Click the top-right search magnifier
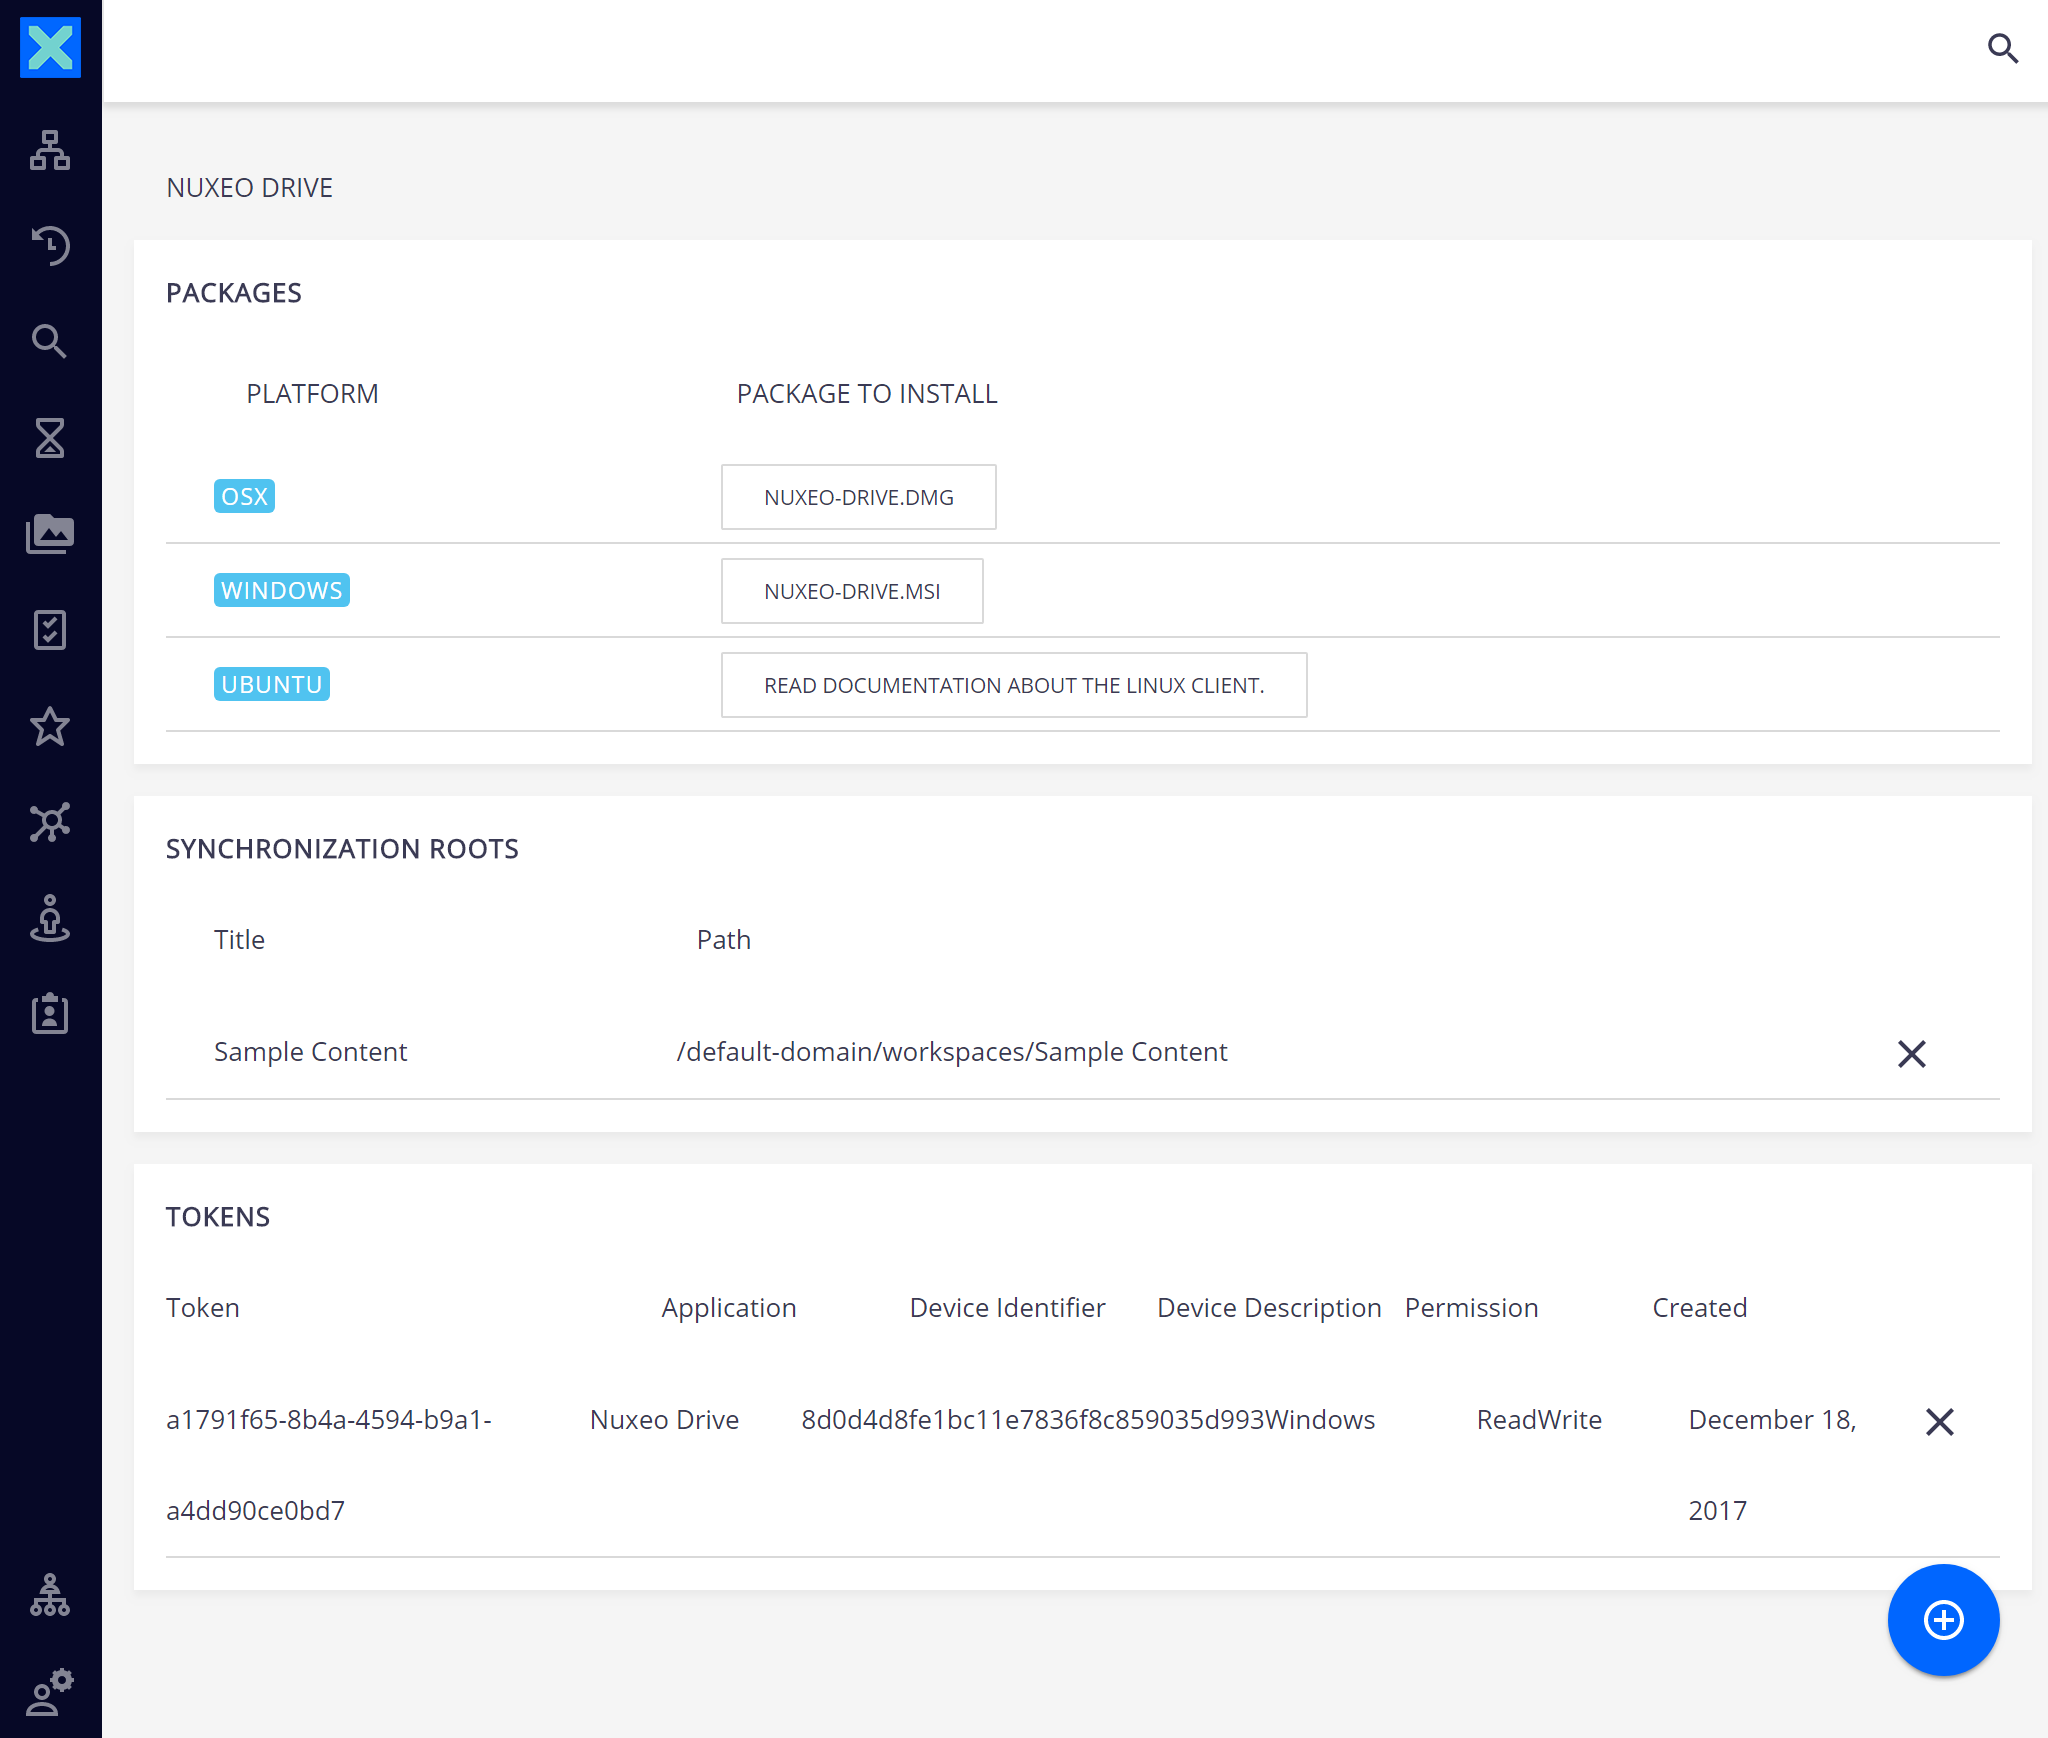 click(x=2002, y=48)
